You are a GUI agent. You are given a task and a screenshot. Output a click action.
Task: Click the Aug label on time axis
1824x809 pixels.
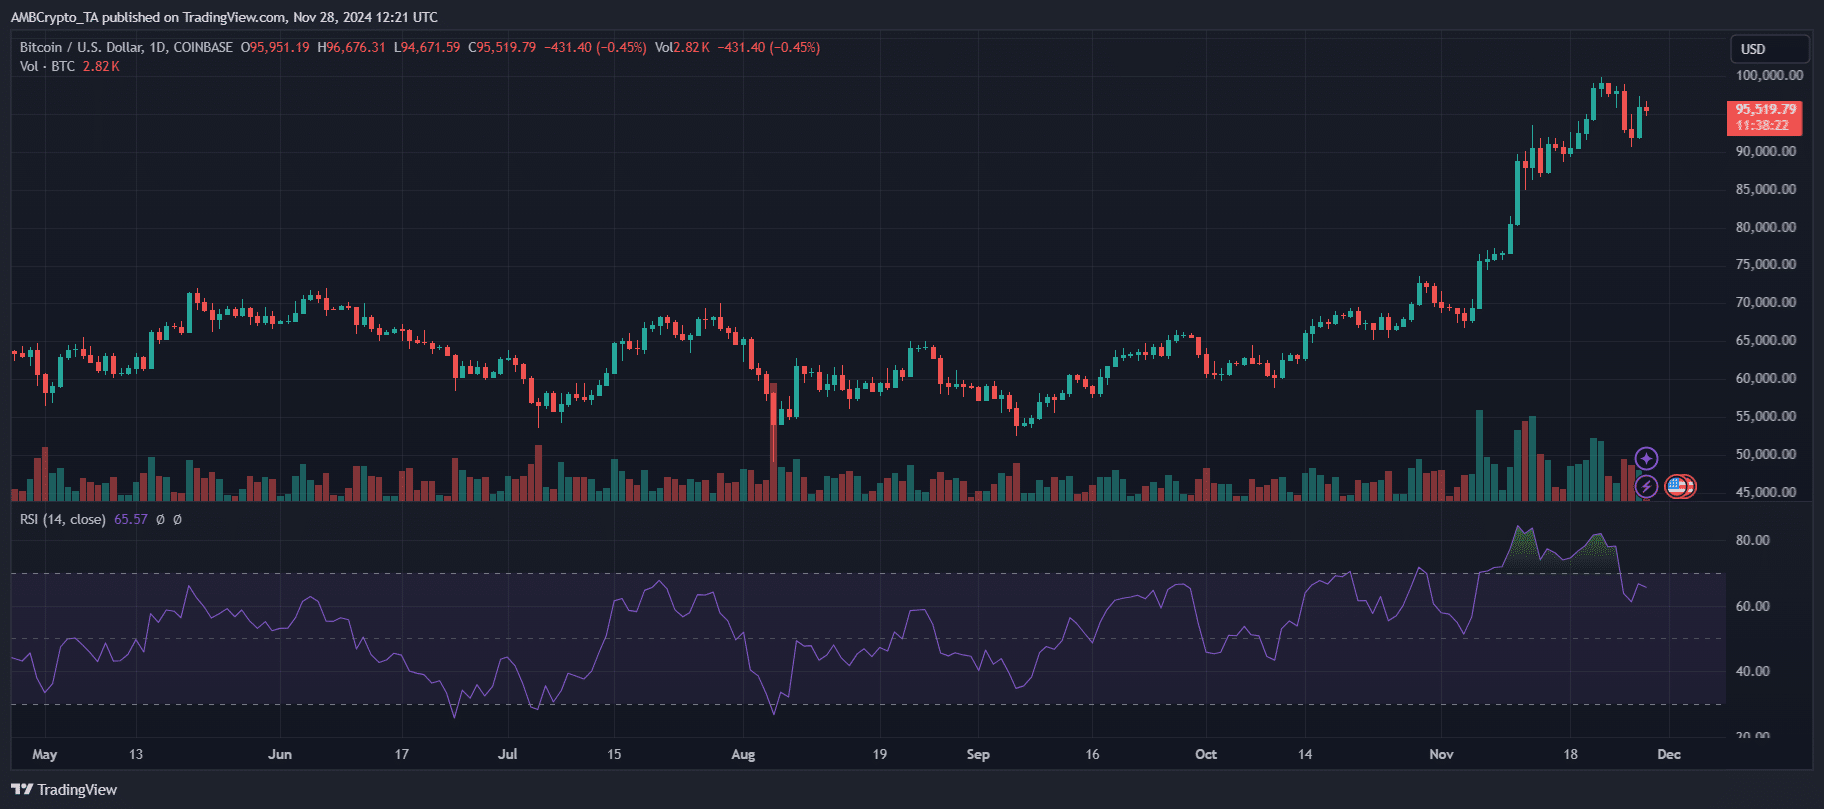coord(743,754)
